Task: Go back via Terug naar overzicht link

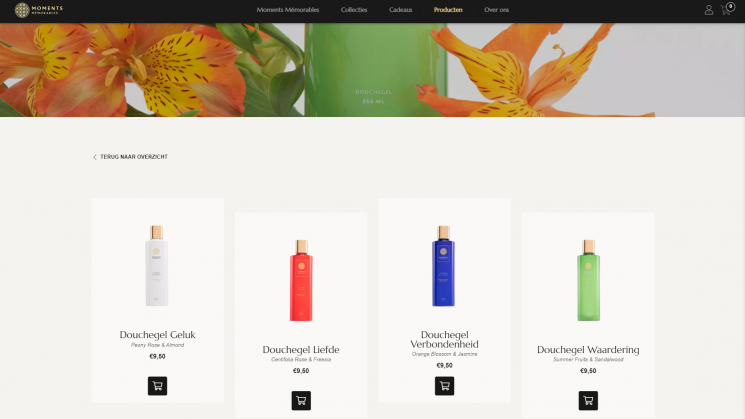Action: [x=134, y=157]
